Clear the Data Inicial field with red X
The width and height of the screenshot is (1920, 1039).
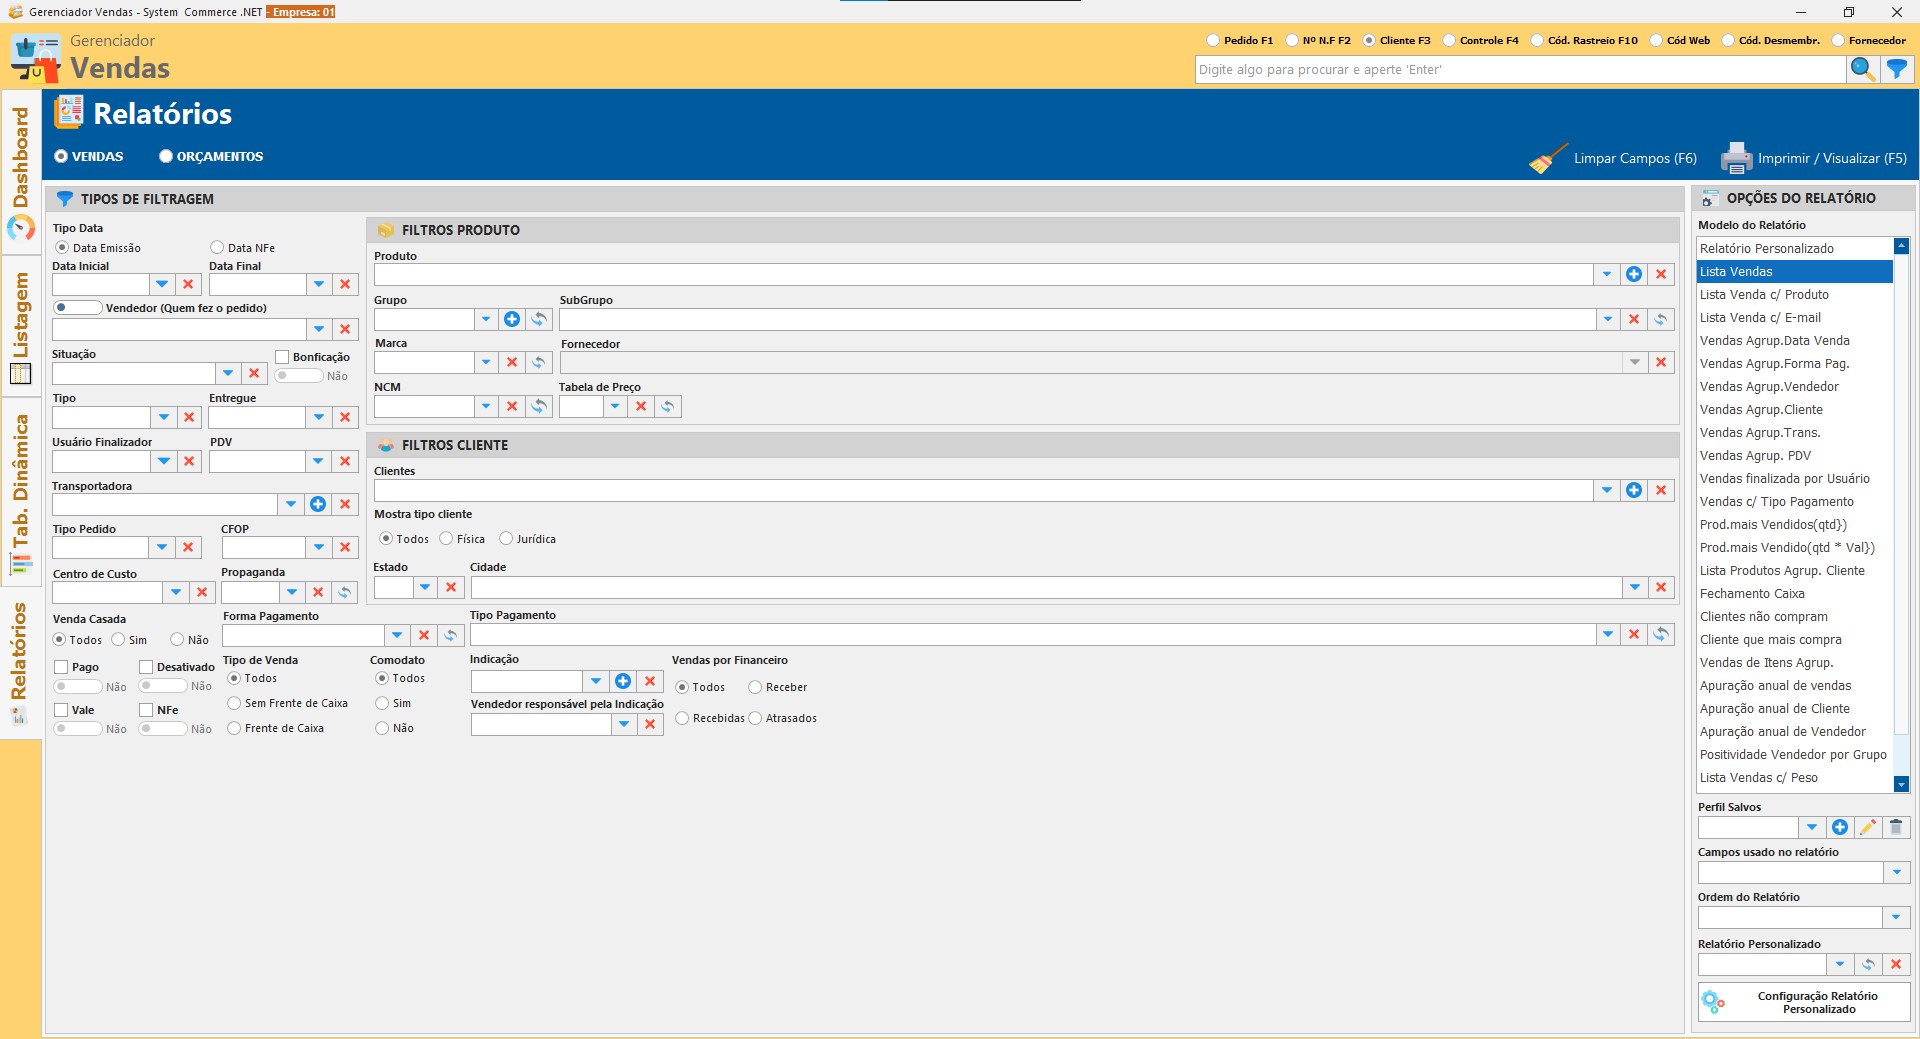tap(188, 285)
